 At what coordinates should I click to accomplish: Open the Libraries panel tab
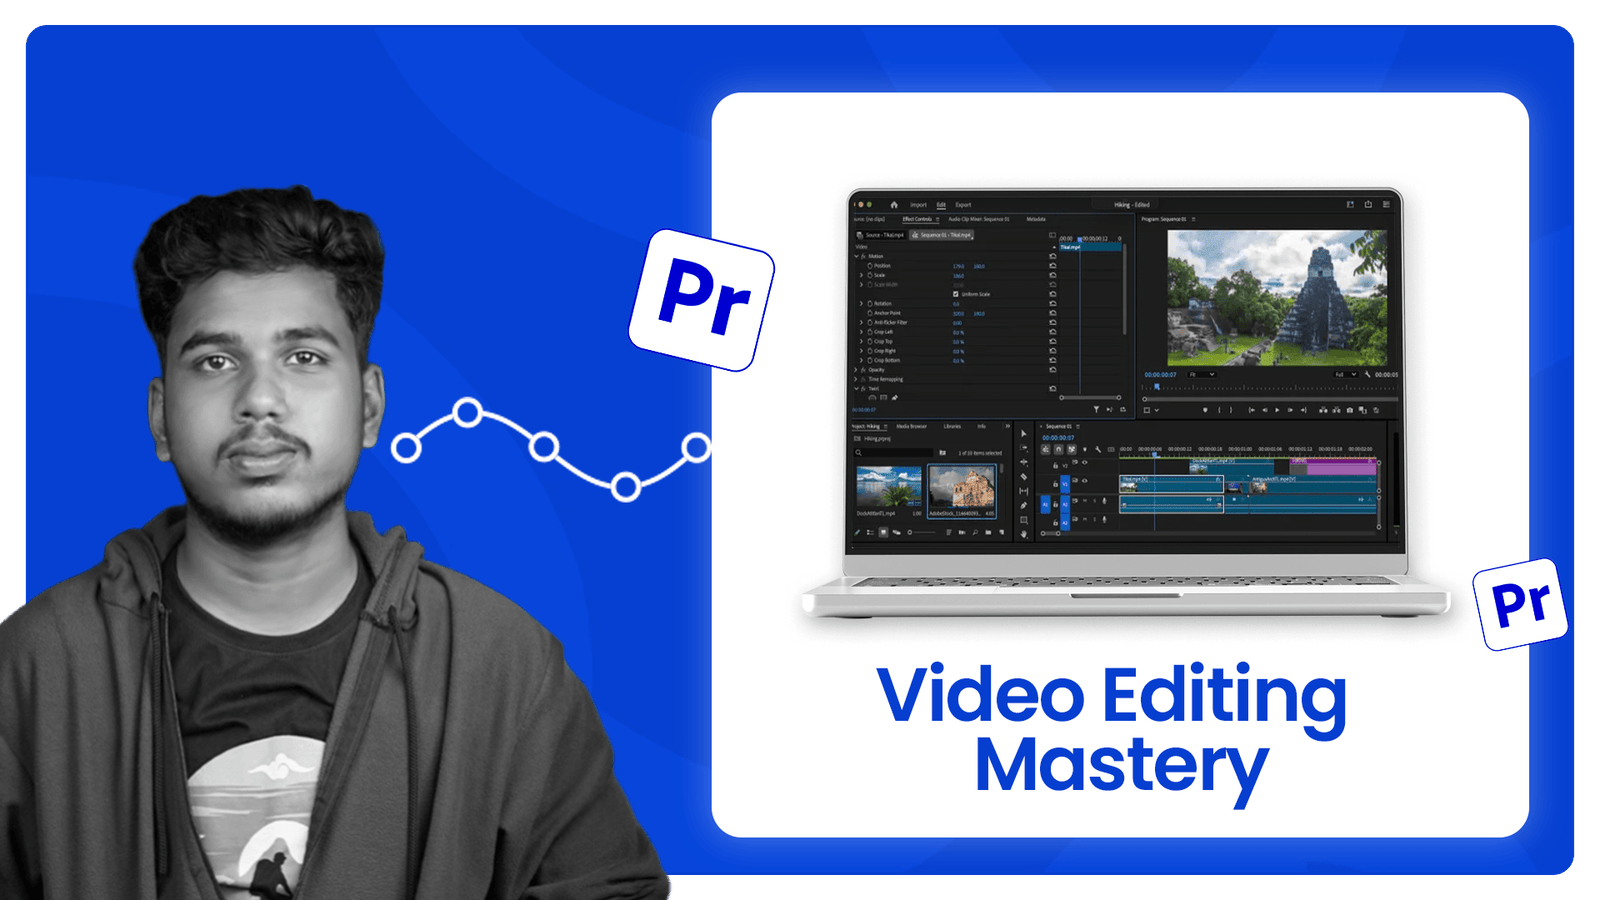[952, 426]
